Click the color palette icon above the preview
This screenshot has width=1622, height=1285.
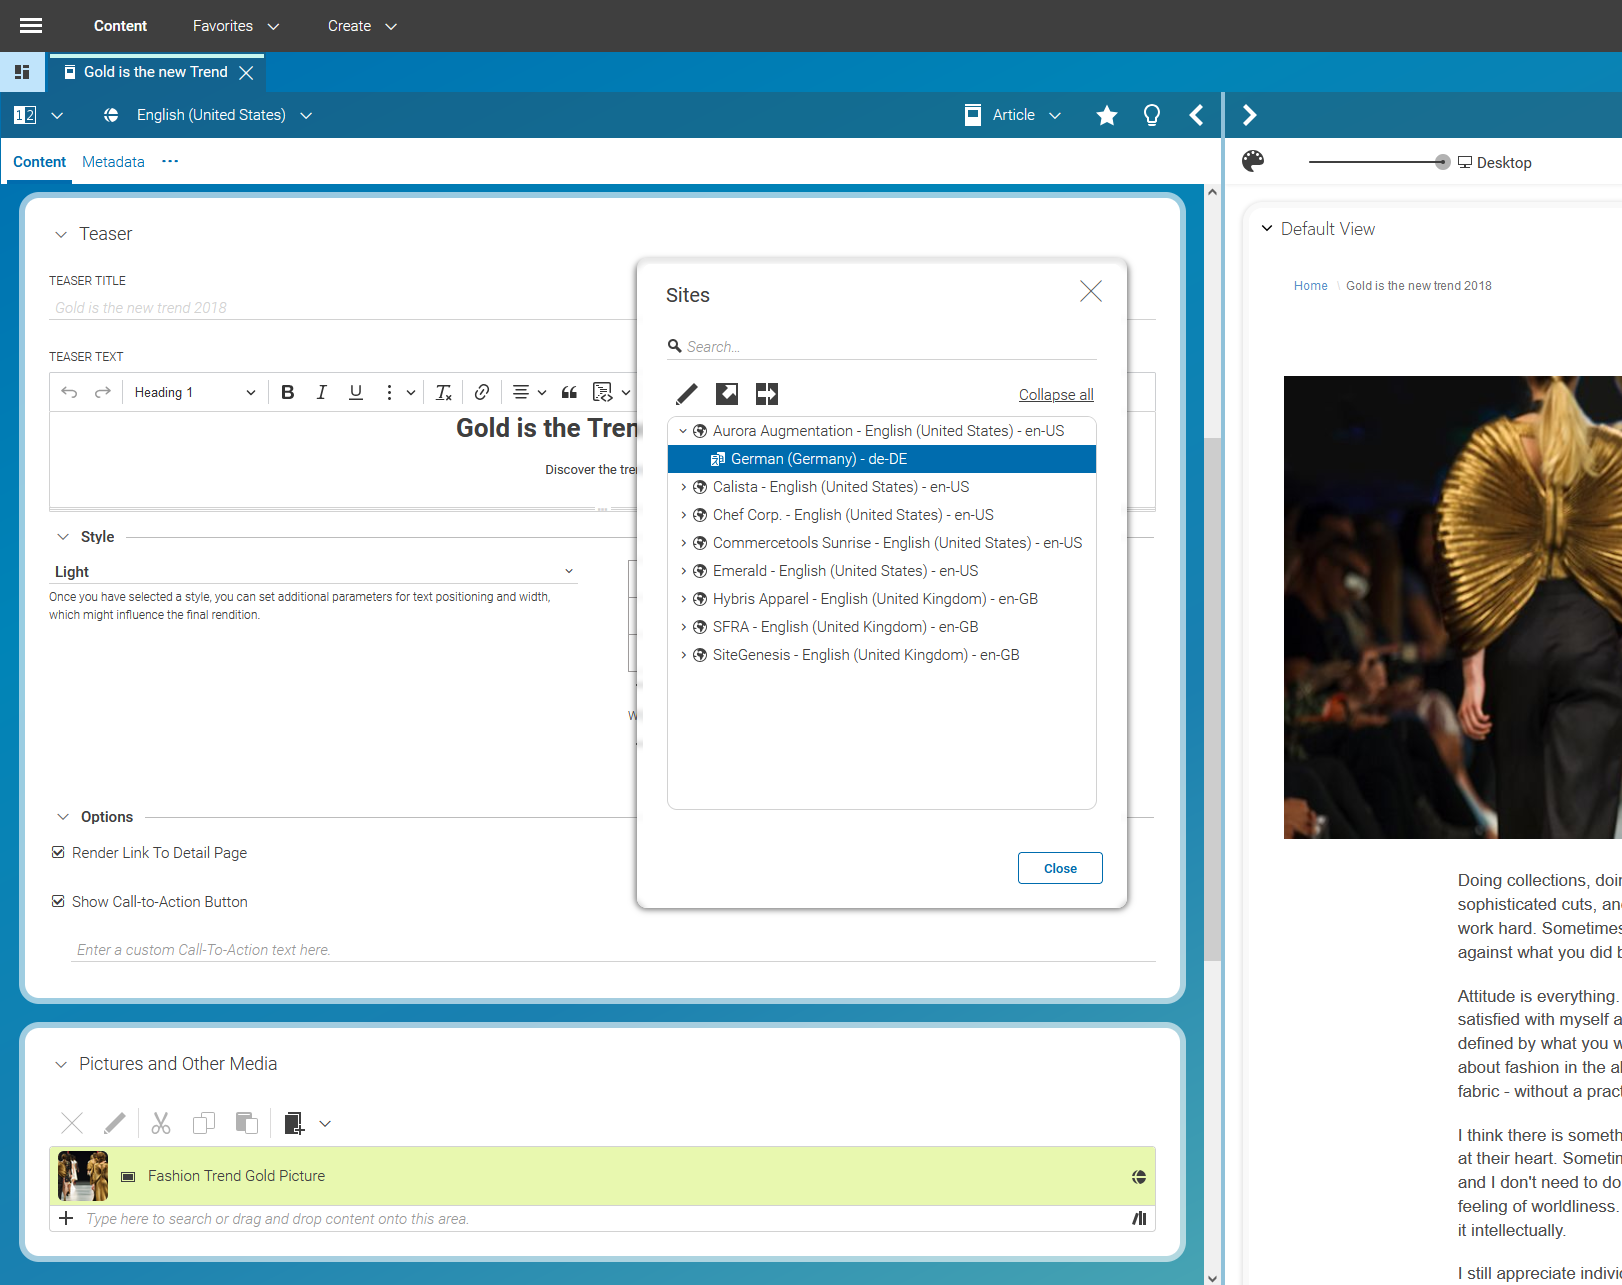pyautogui.click(x=1253, y=161)
